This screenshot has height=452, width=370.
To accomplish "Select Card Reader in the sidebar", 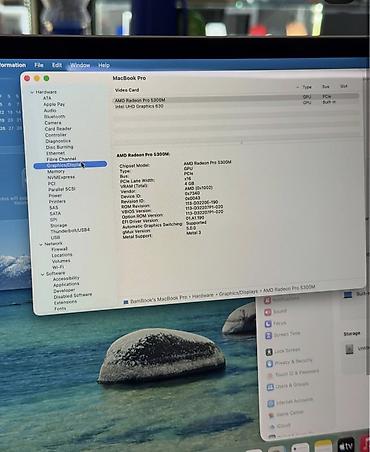I will [x=58, y=129].
